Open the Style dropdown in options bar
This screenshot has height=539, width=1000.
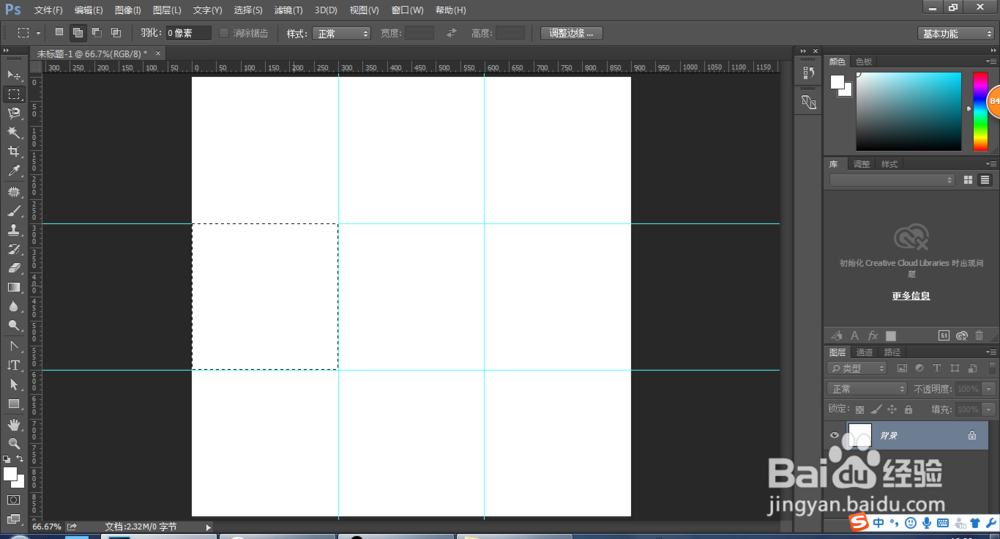click(x=341, y=33)
